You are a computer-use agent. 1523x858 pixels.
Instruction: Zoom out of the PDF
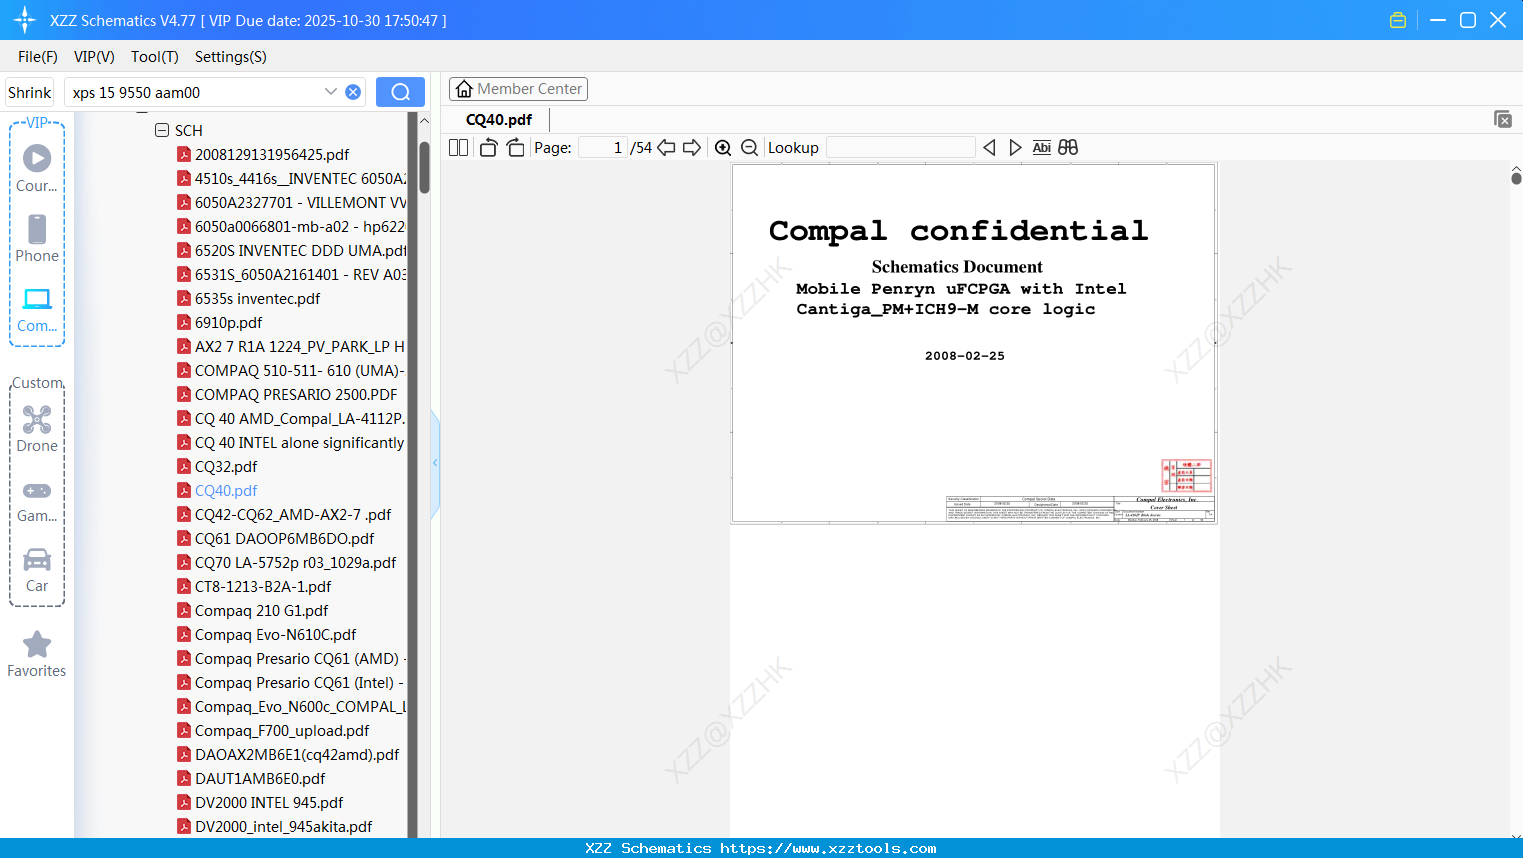tap(750, 148)
